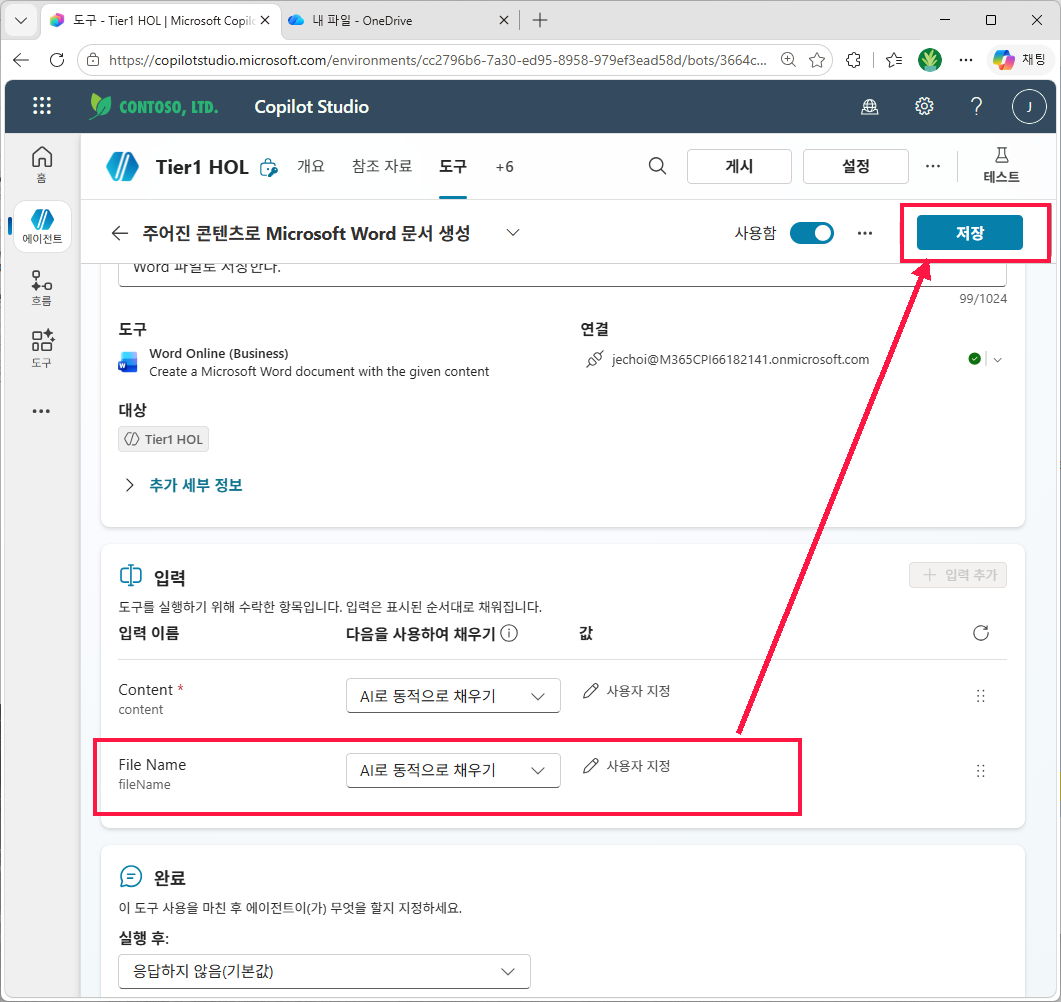Click 사용자 지정 for the Content input
This screenshot has height=1002, width=1061.
(626, 691)
